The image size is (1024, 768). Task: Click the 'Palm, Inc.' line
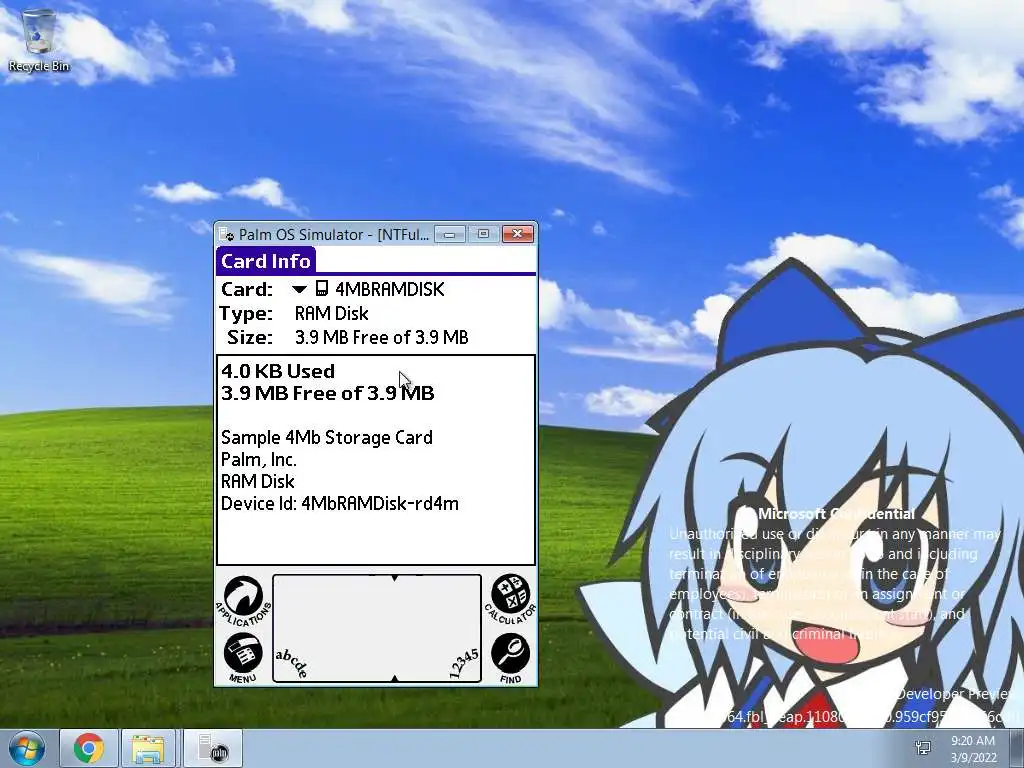pos(259,460)
